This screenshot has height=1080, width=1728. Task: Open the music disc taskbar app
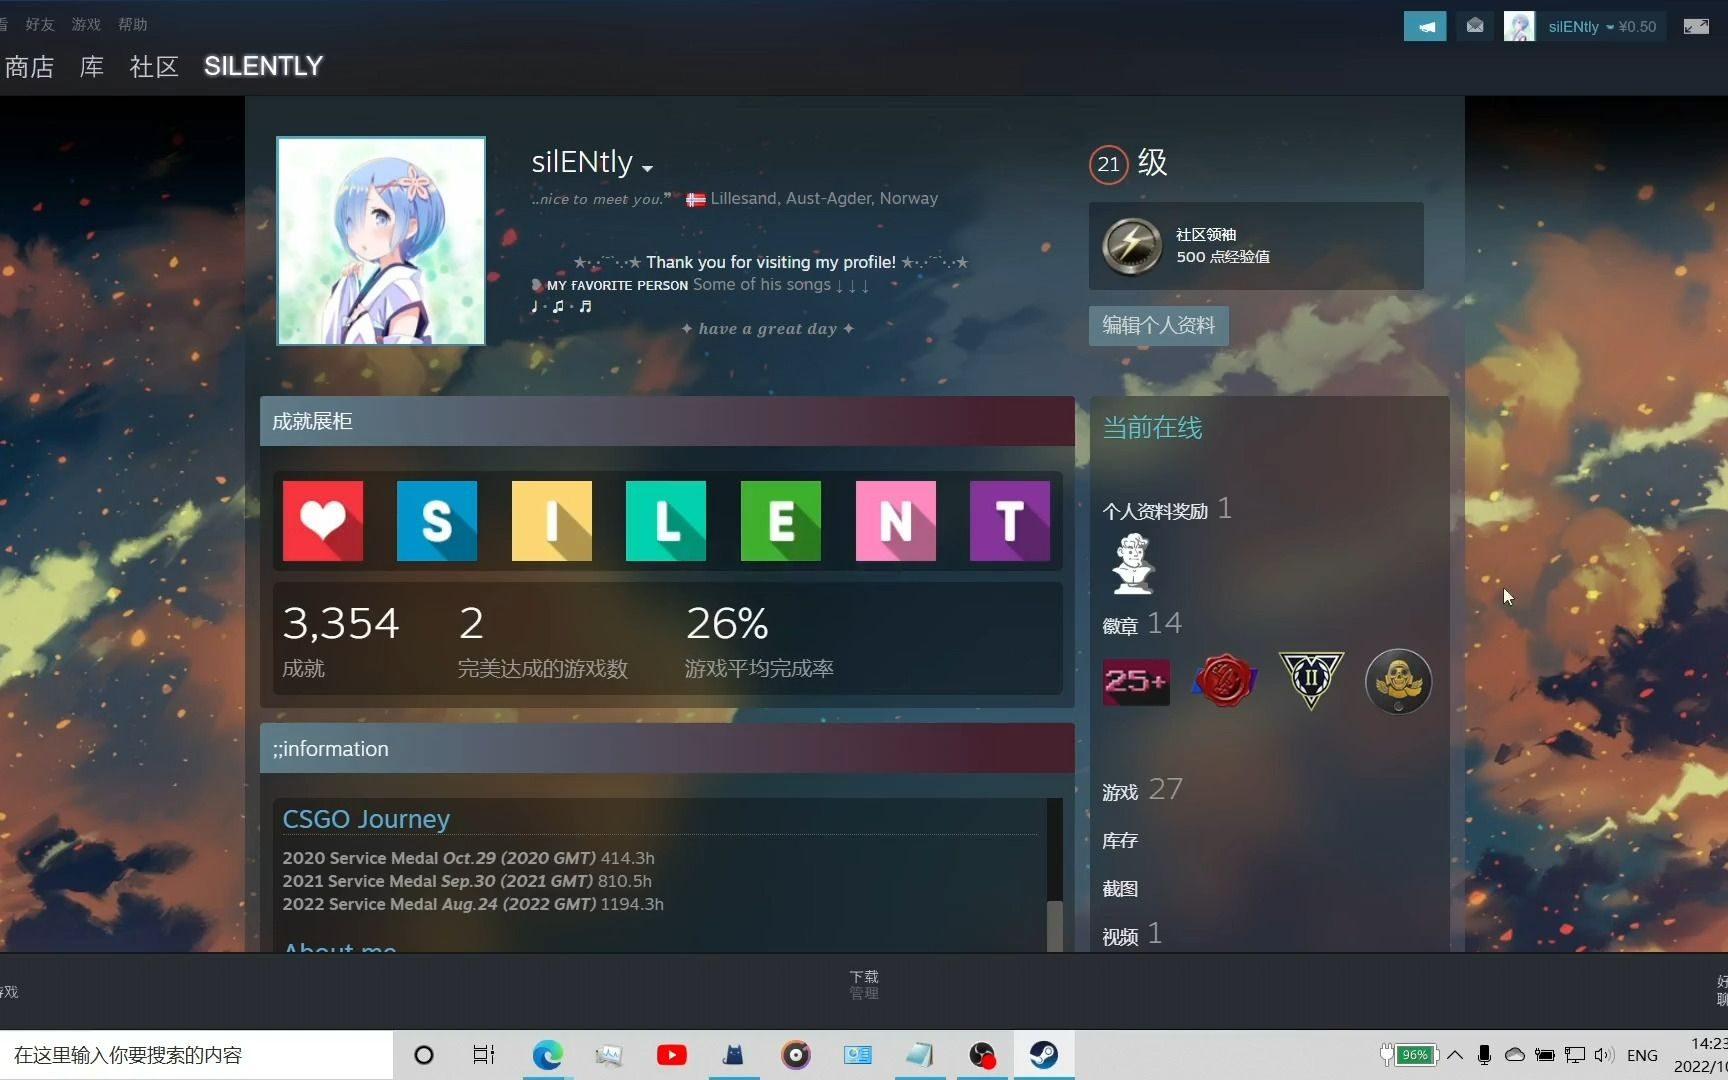coord(796,1055)
